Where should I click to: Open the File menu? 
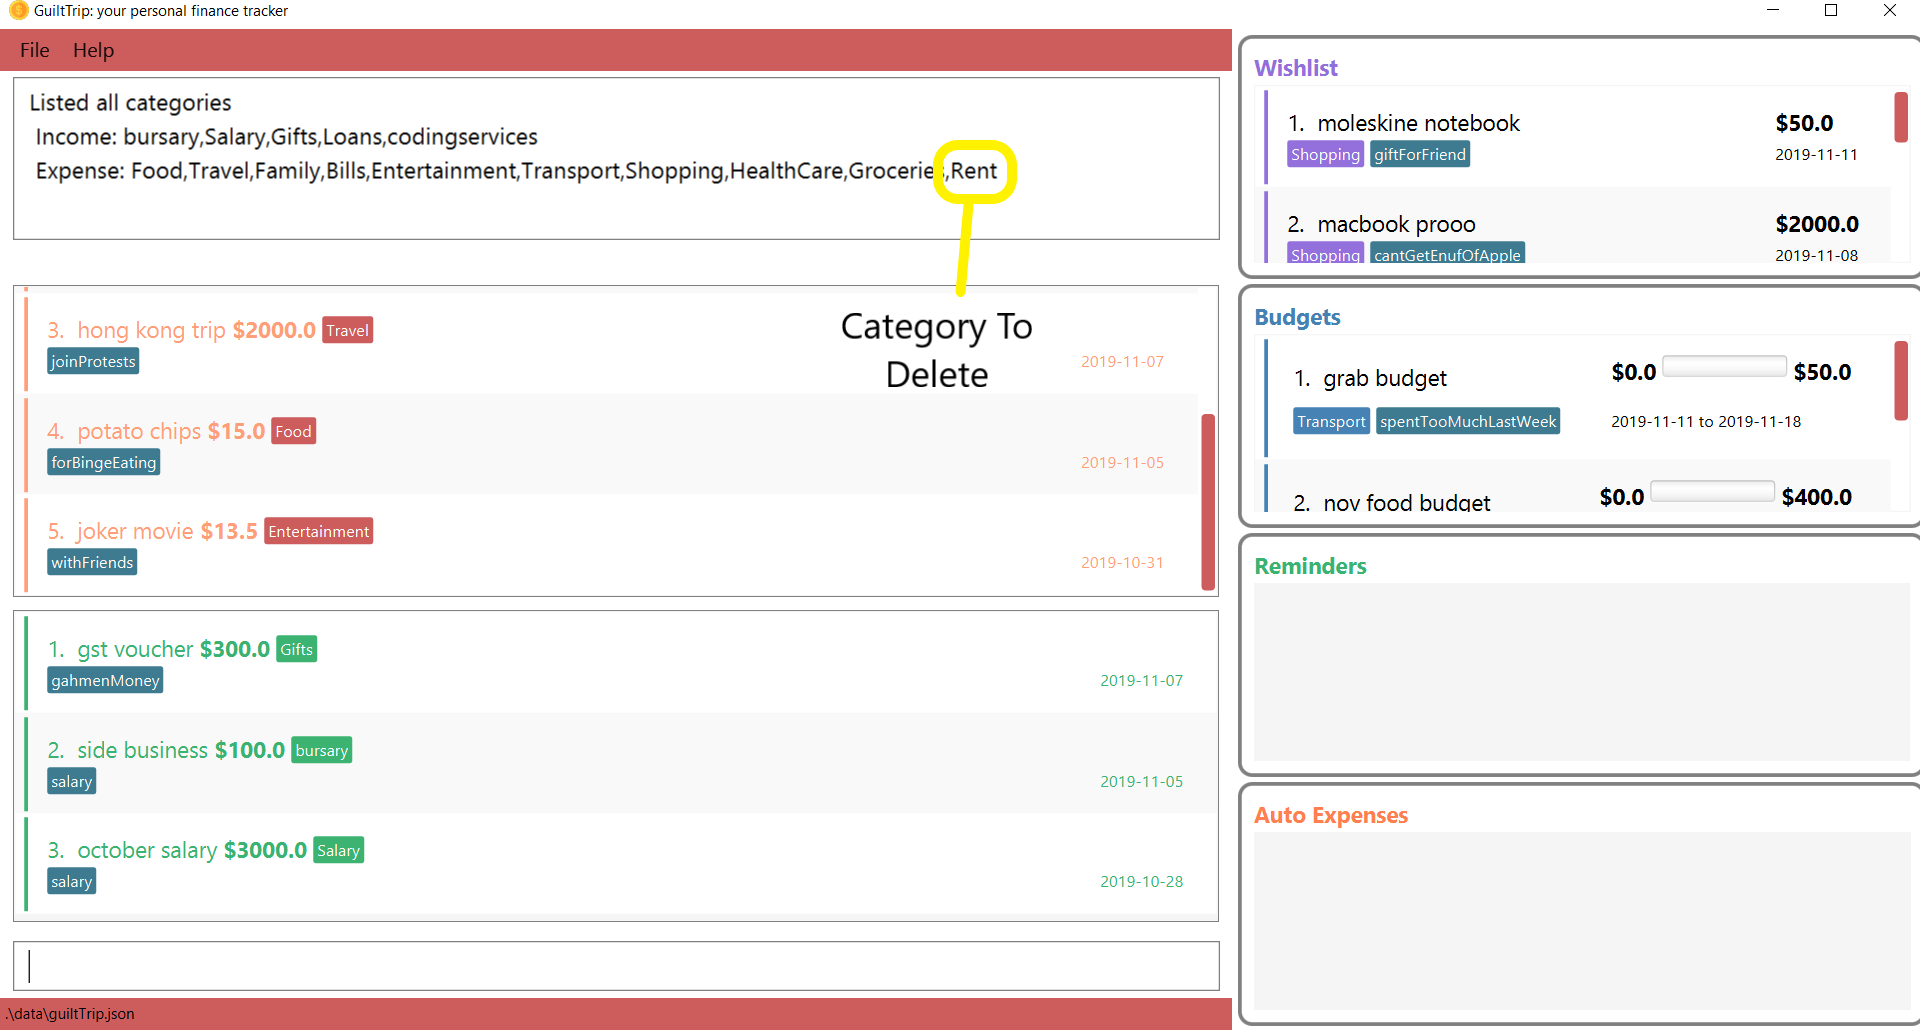click(34, 50)
